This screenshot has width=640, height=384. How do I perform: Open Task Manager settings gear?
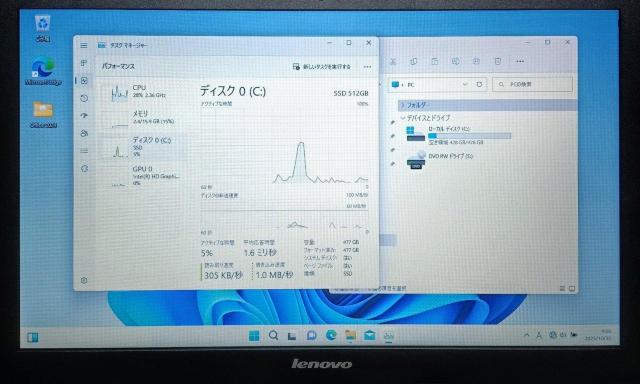84,280
